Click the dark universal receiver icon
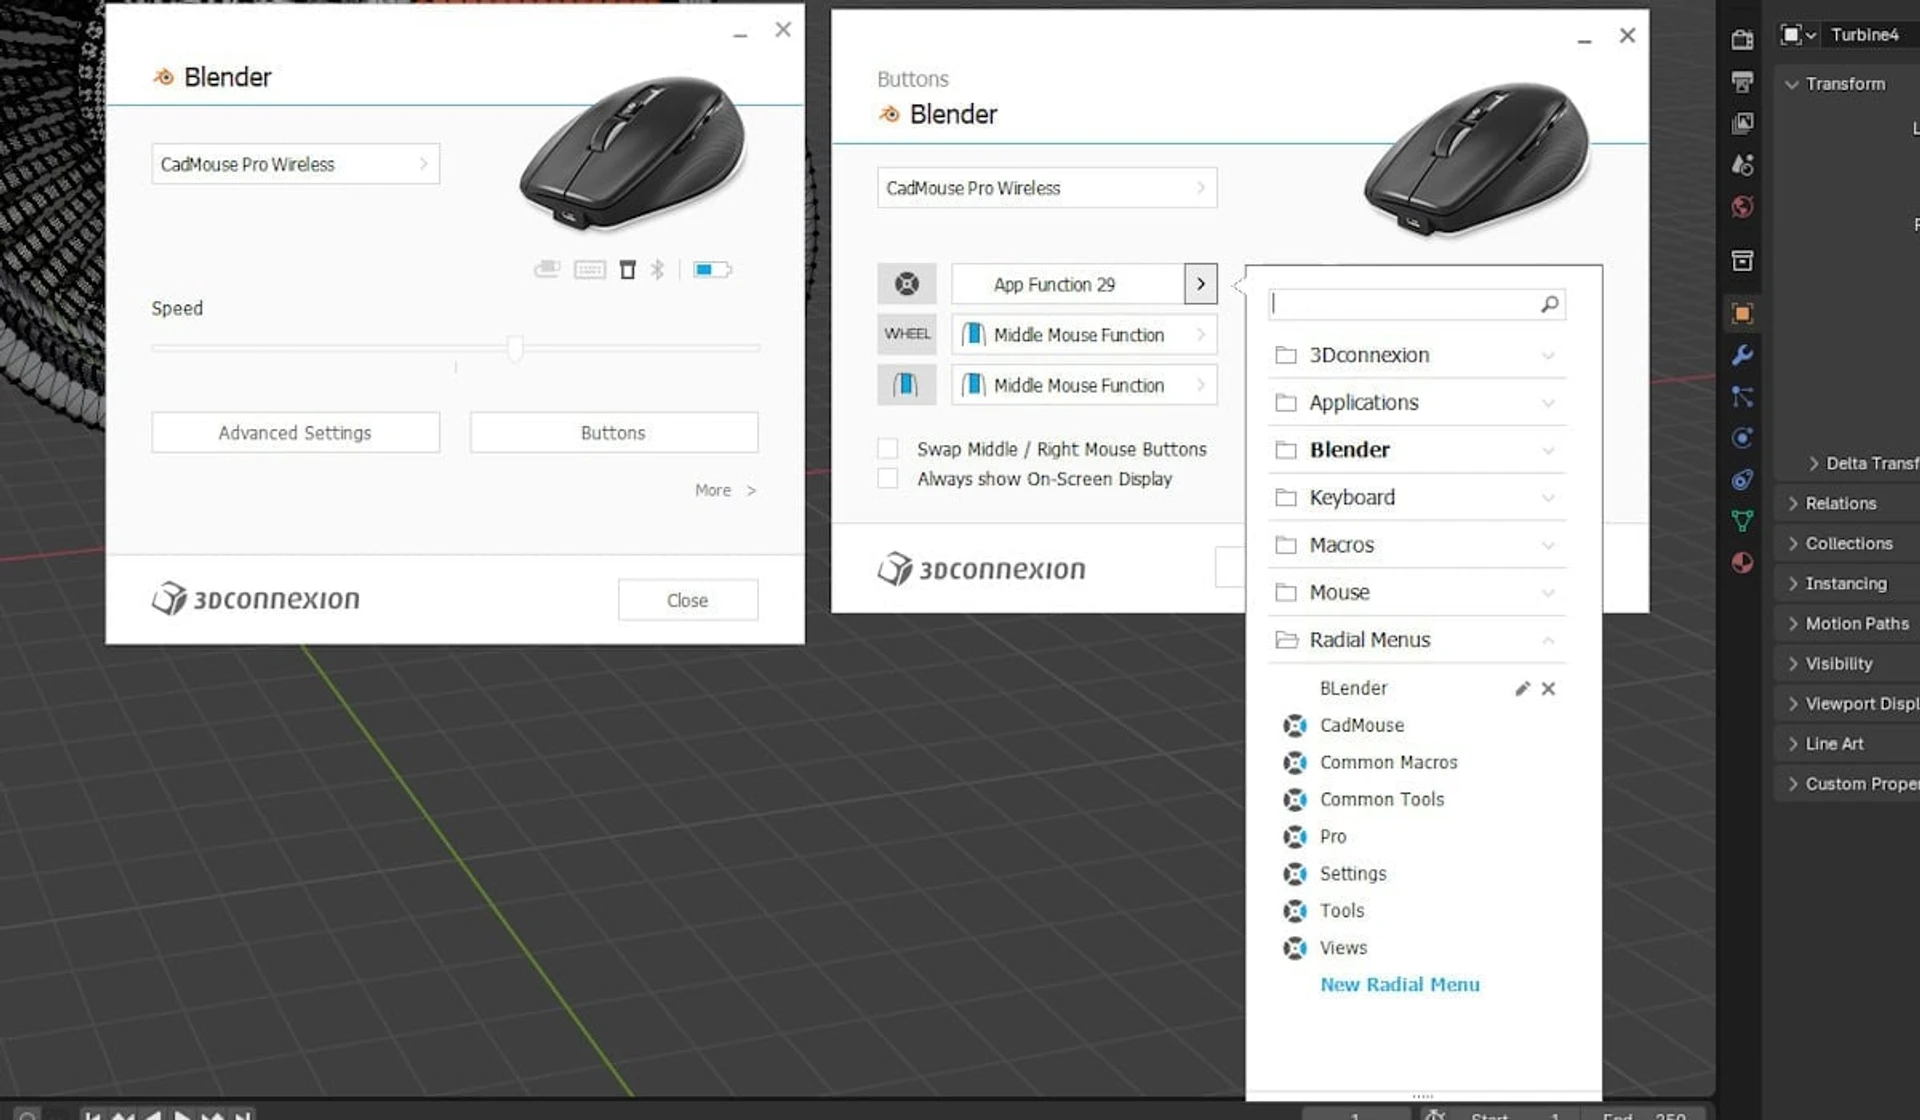1920x1120 pixels. [x=627, y=269]
